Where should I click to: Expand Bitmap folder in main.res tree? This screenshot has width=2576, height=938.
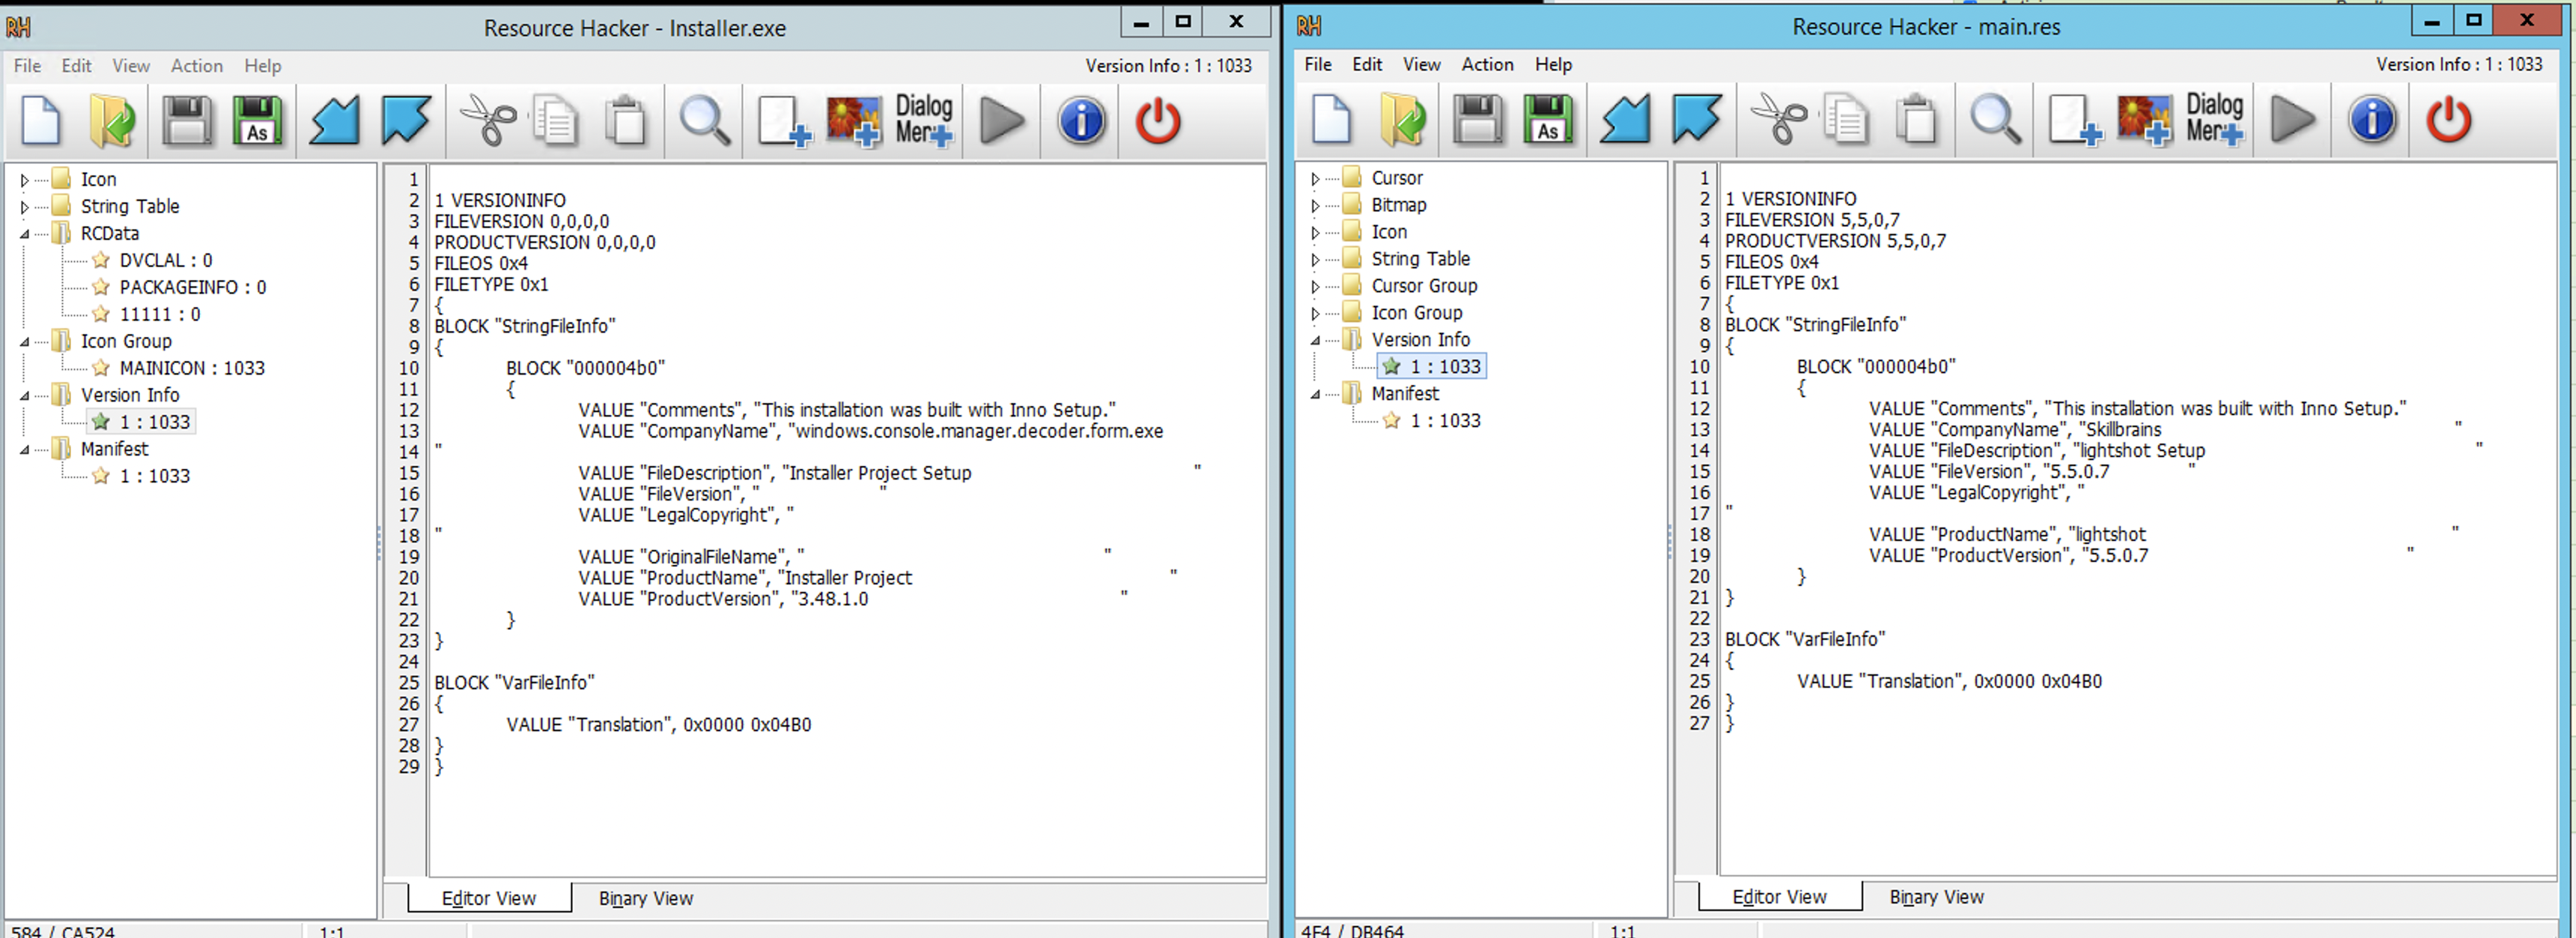(x=1315, y=205)
